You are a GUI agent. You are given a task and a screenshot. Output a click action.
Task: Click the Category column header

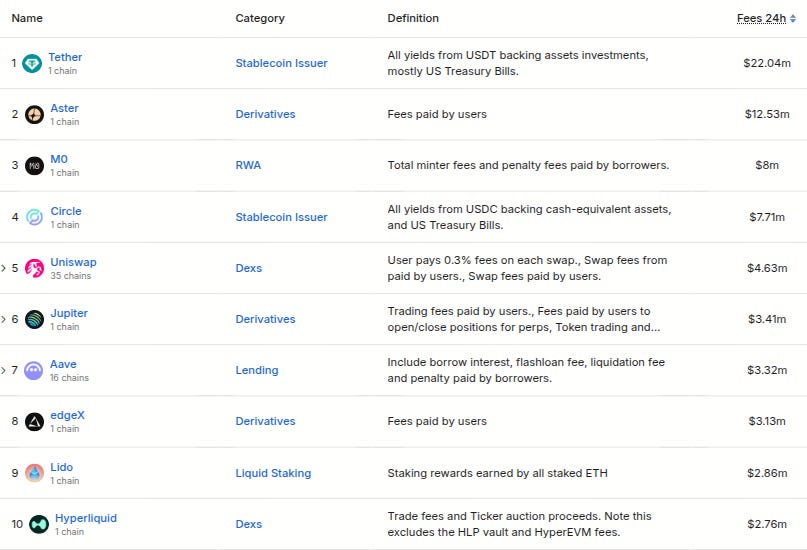pyautogui.click(x=260, y=18)
